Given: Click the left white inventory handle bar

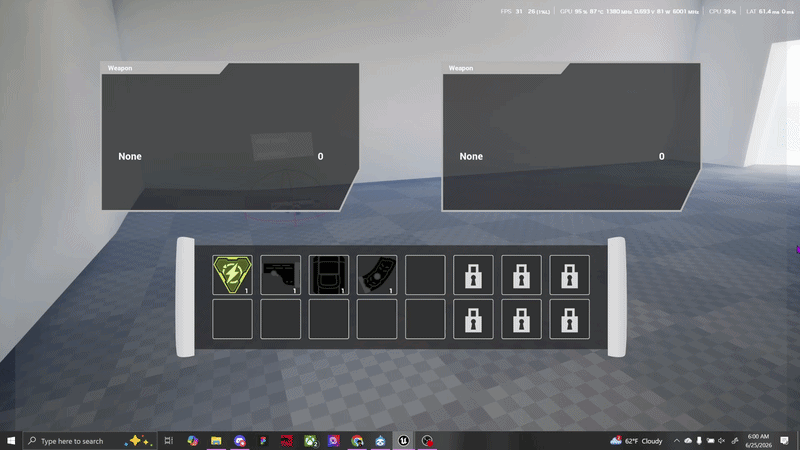Looking at the screenshot, I should [x=185, y=297].
